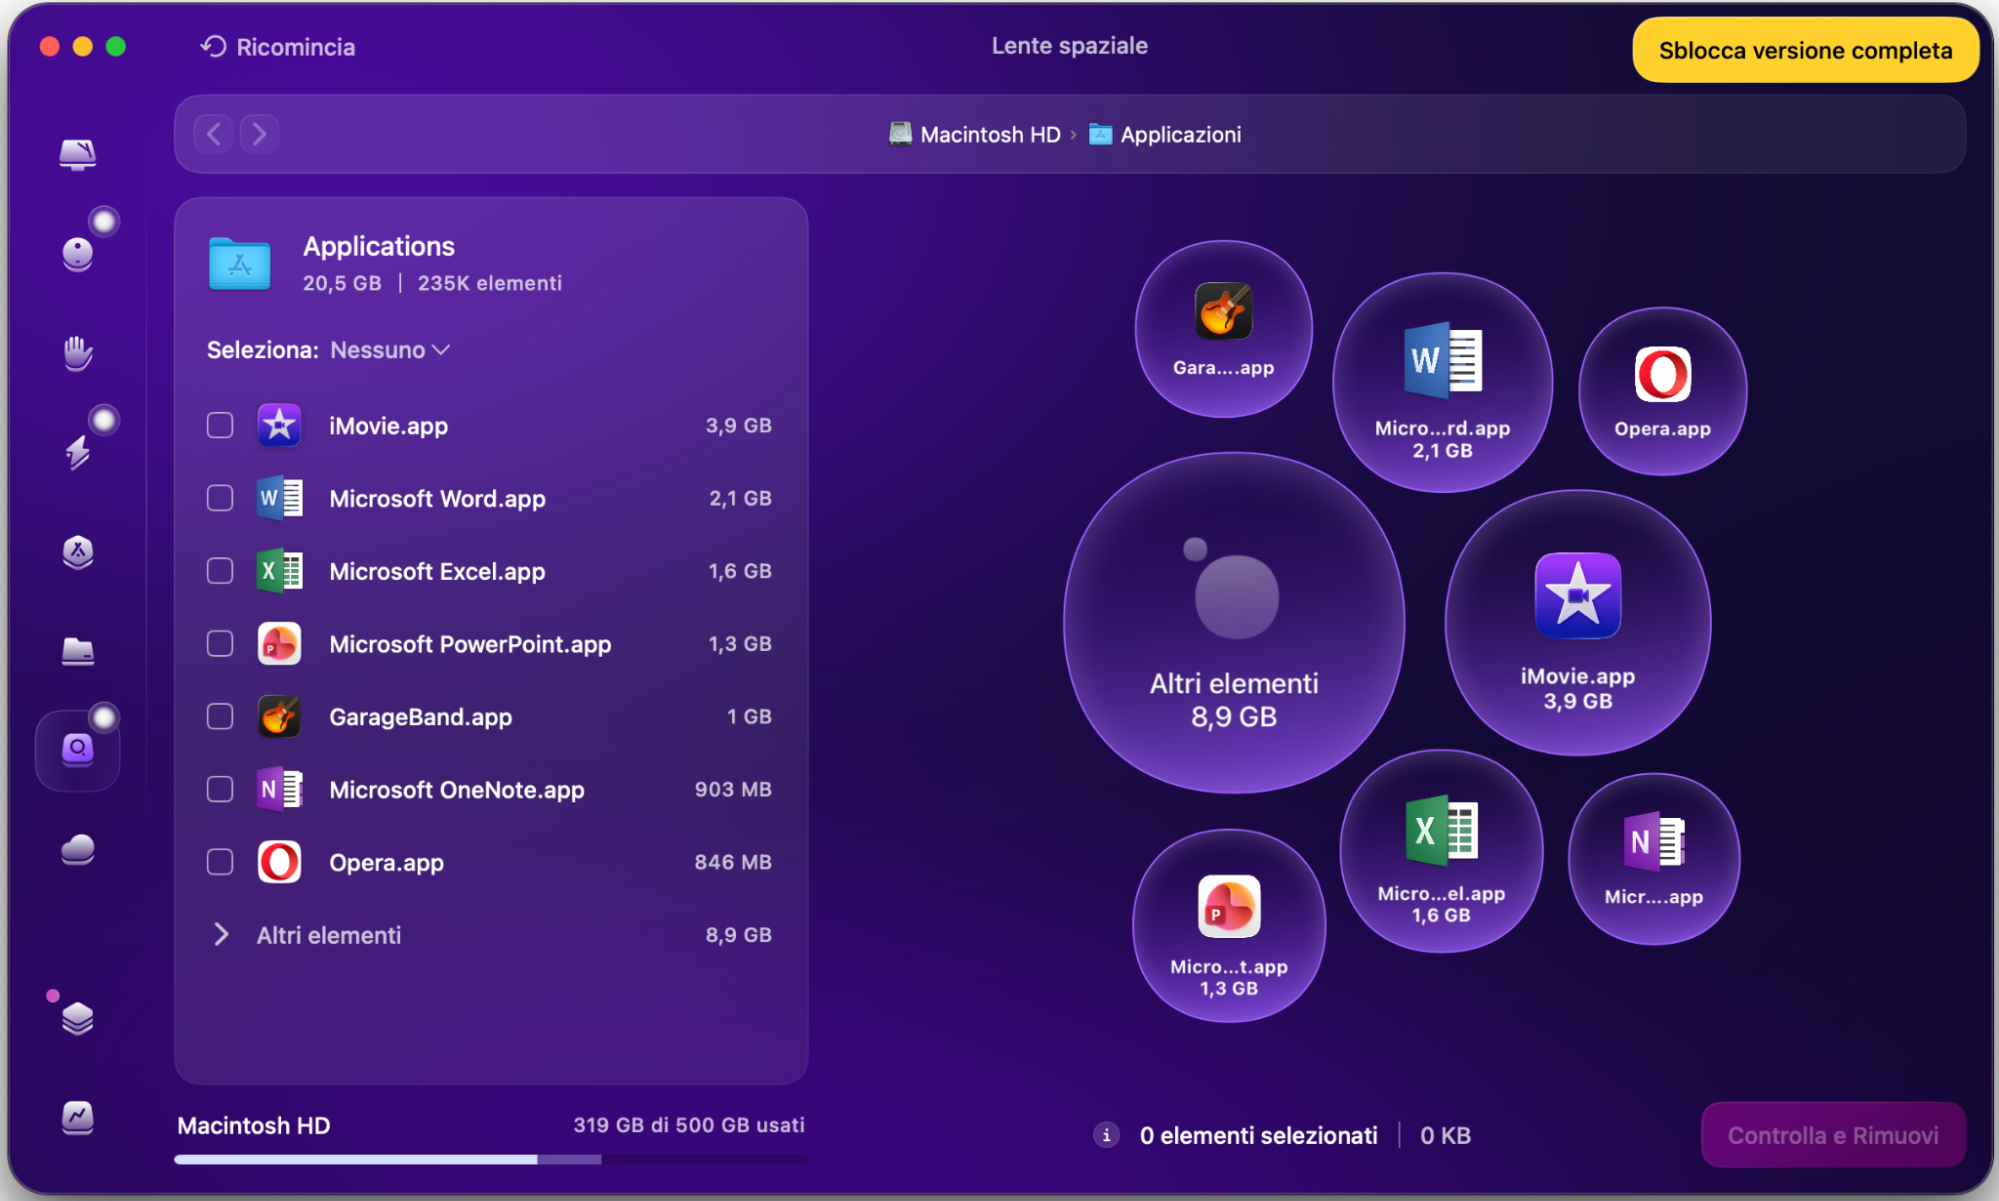The width and height of the screenshot is (1999, 1201).
Task: Click the 846 MB size value
Action: click(x=733, y=862)
